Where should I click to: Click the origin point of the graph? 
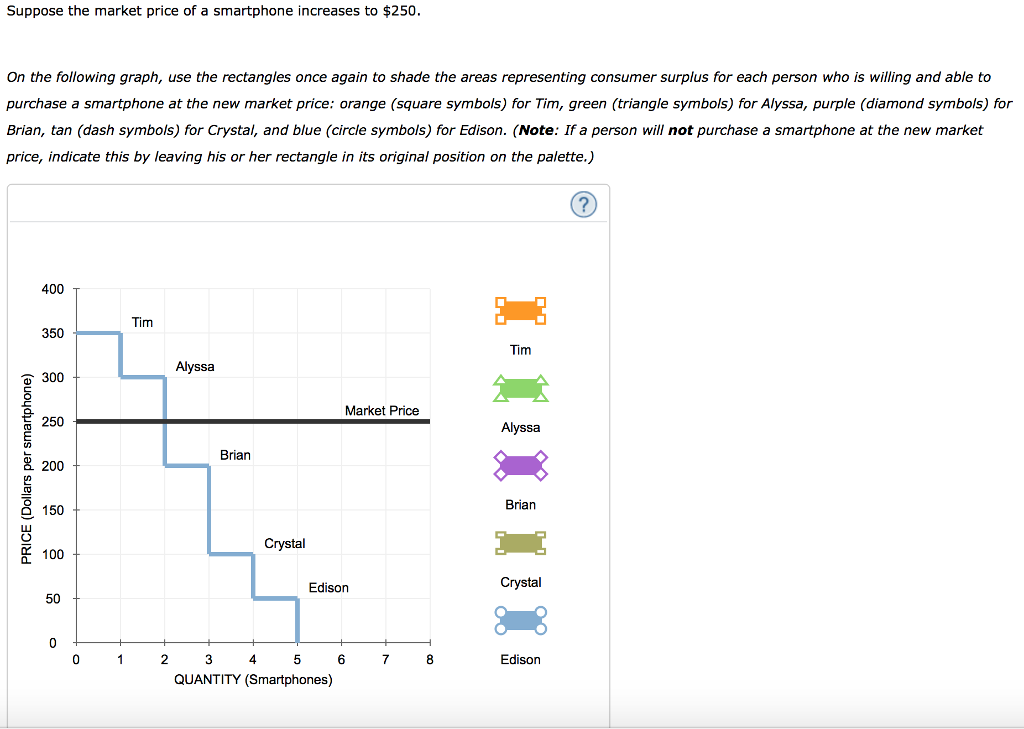pyautogui.click(x=75, y=642)
